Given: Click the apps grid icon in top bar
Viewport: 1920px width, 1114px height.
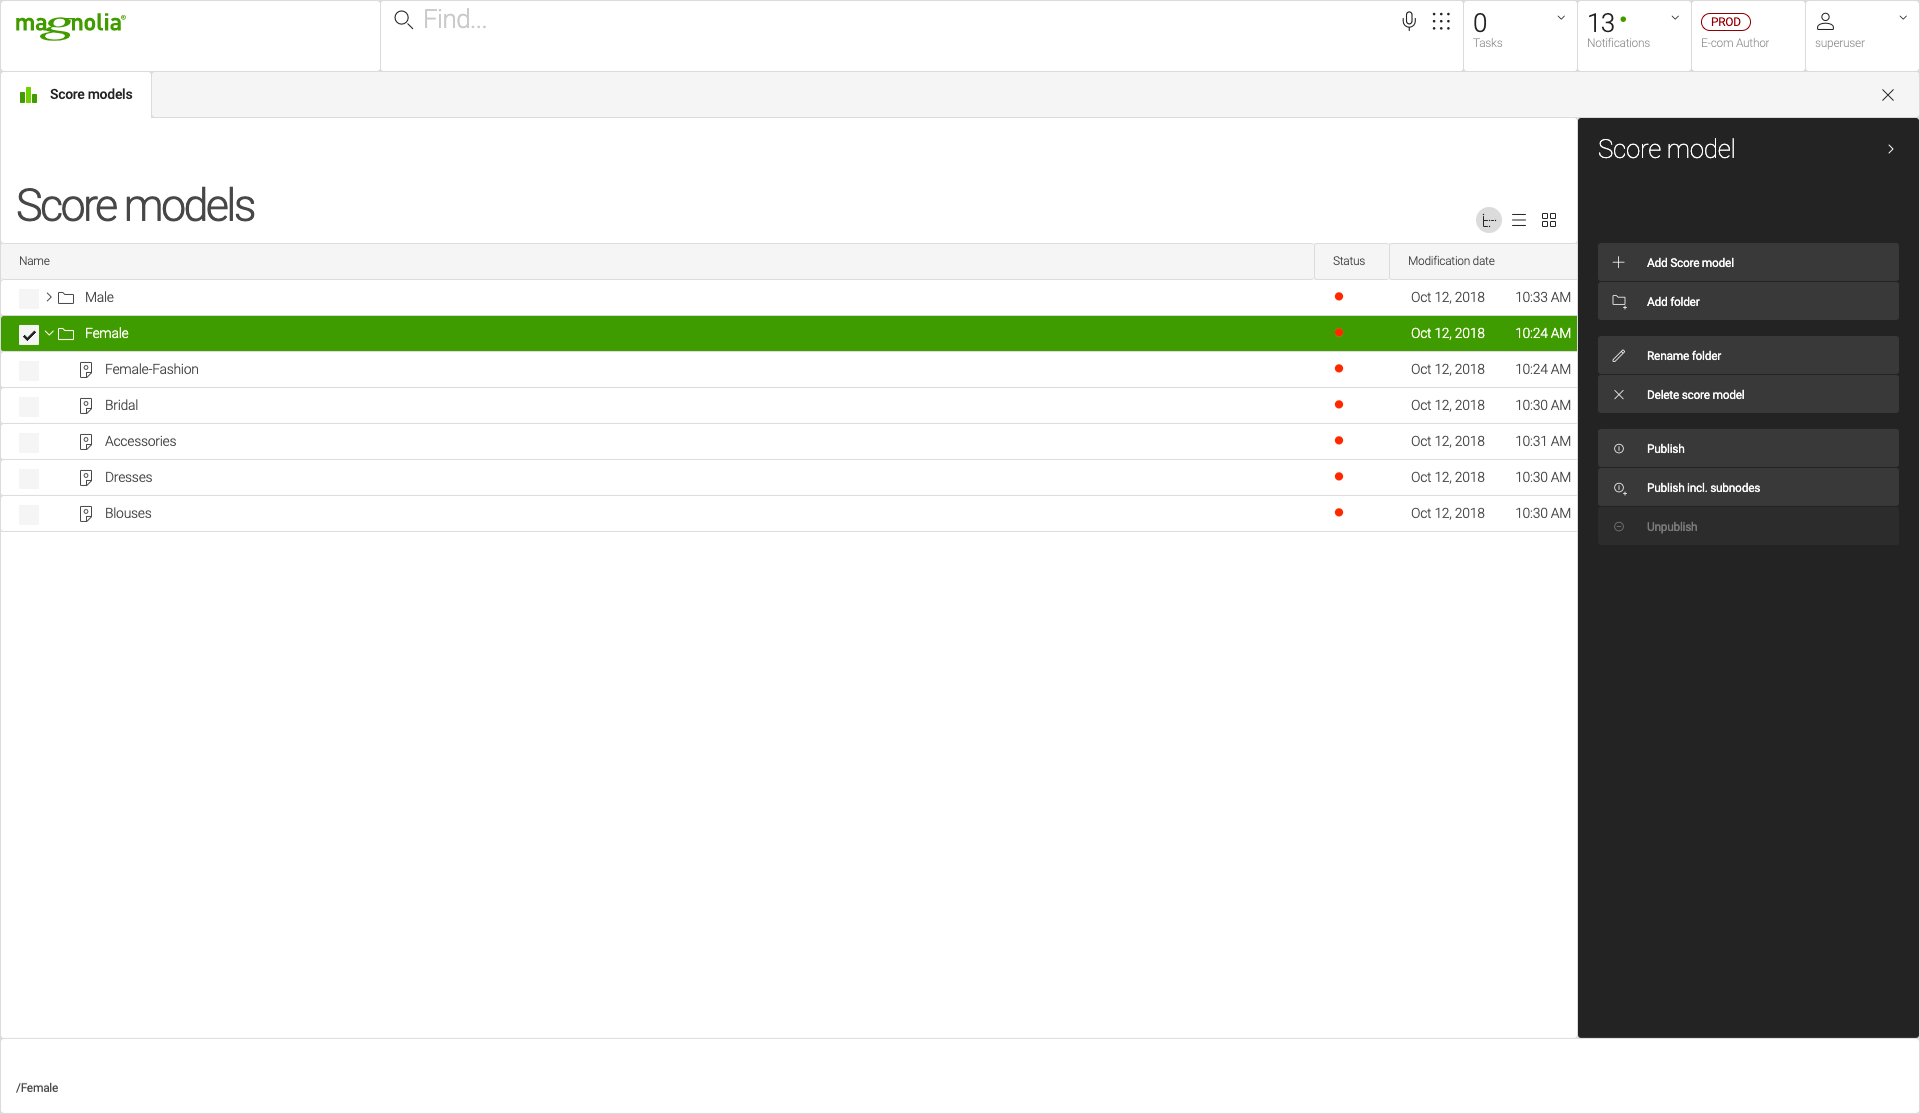Looking at the screenshot, I should [x=1441, y=21].
